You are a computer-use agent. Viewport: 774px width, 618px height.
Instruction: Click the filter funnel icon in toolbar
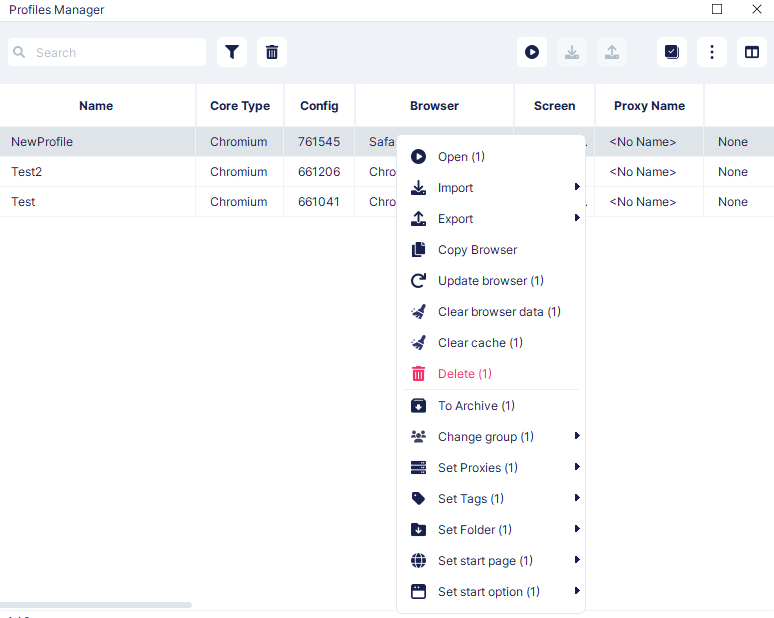[x=232, y=52]
